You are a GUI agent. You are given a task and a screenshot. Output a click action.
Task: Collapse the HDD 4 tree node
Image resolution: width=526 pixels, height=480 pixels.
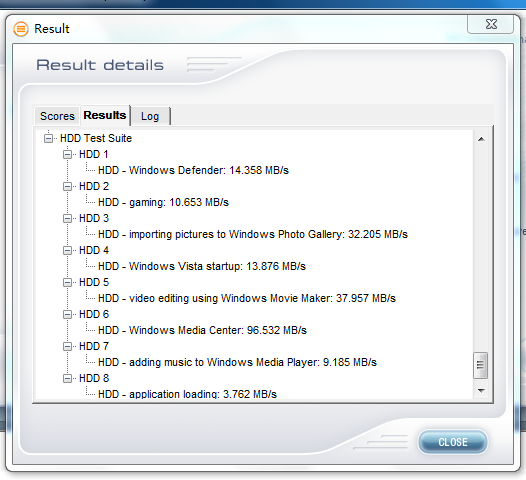(x=67, y=250)
